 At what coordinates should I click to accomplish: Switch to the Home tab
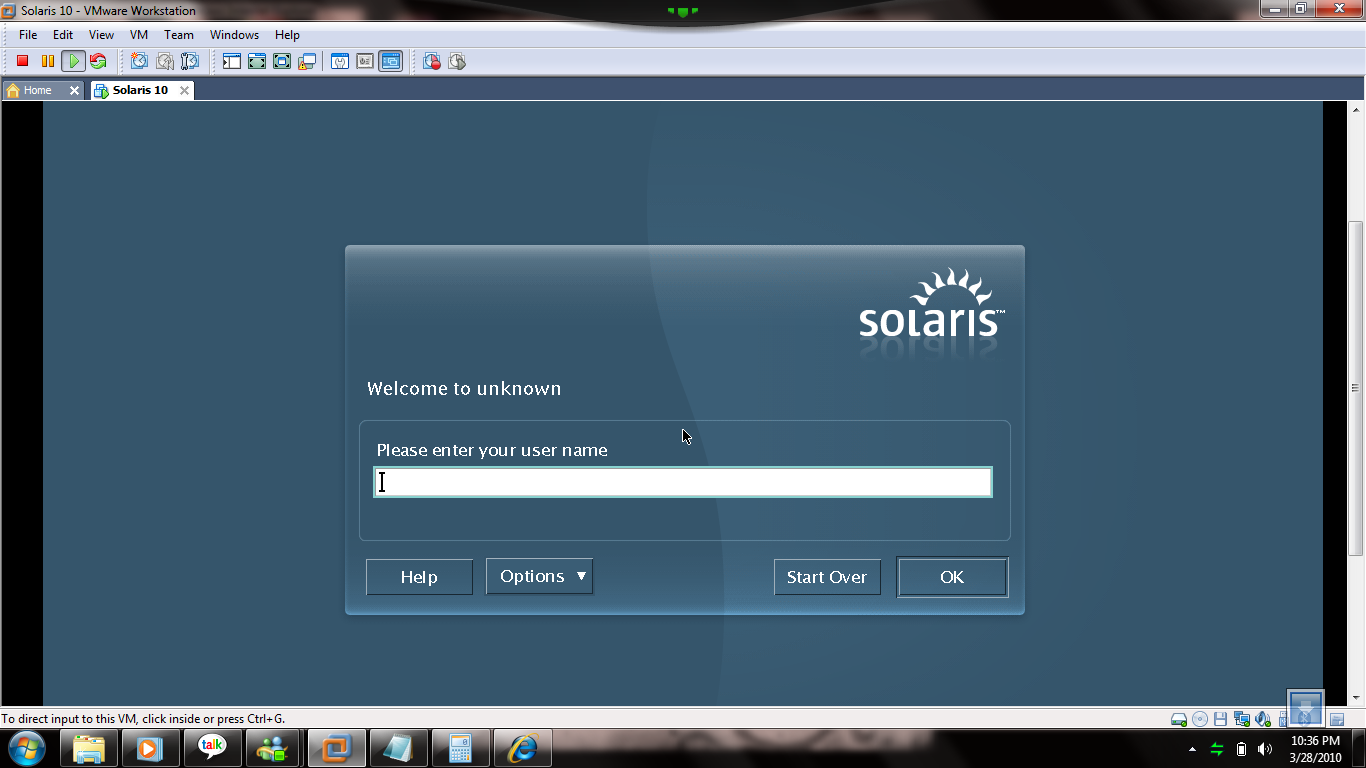tap(37, 90)
